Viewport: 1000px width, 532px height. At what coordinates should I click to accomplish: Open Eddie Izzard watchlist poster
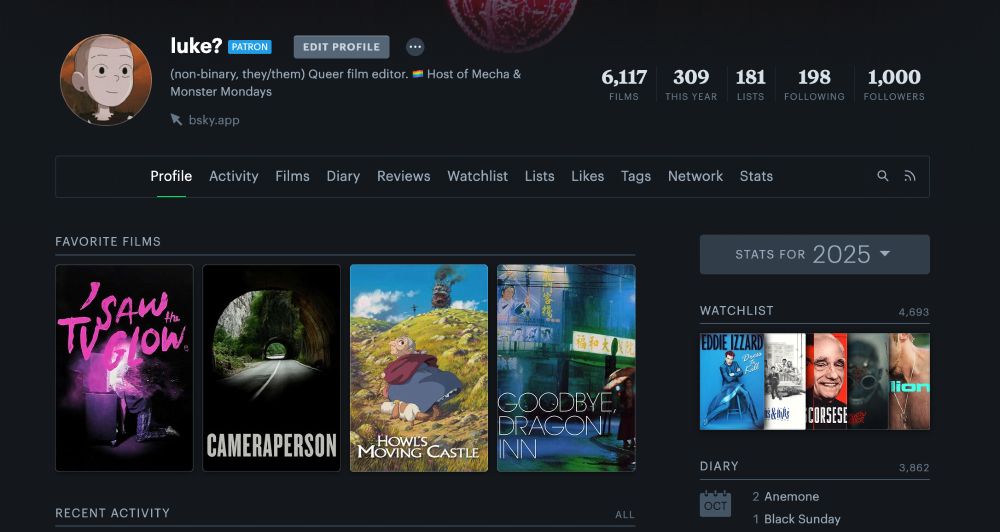[x=732, y=381]
